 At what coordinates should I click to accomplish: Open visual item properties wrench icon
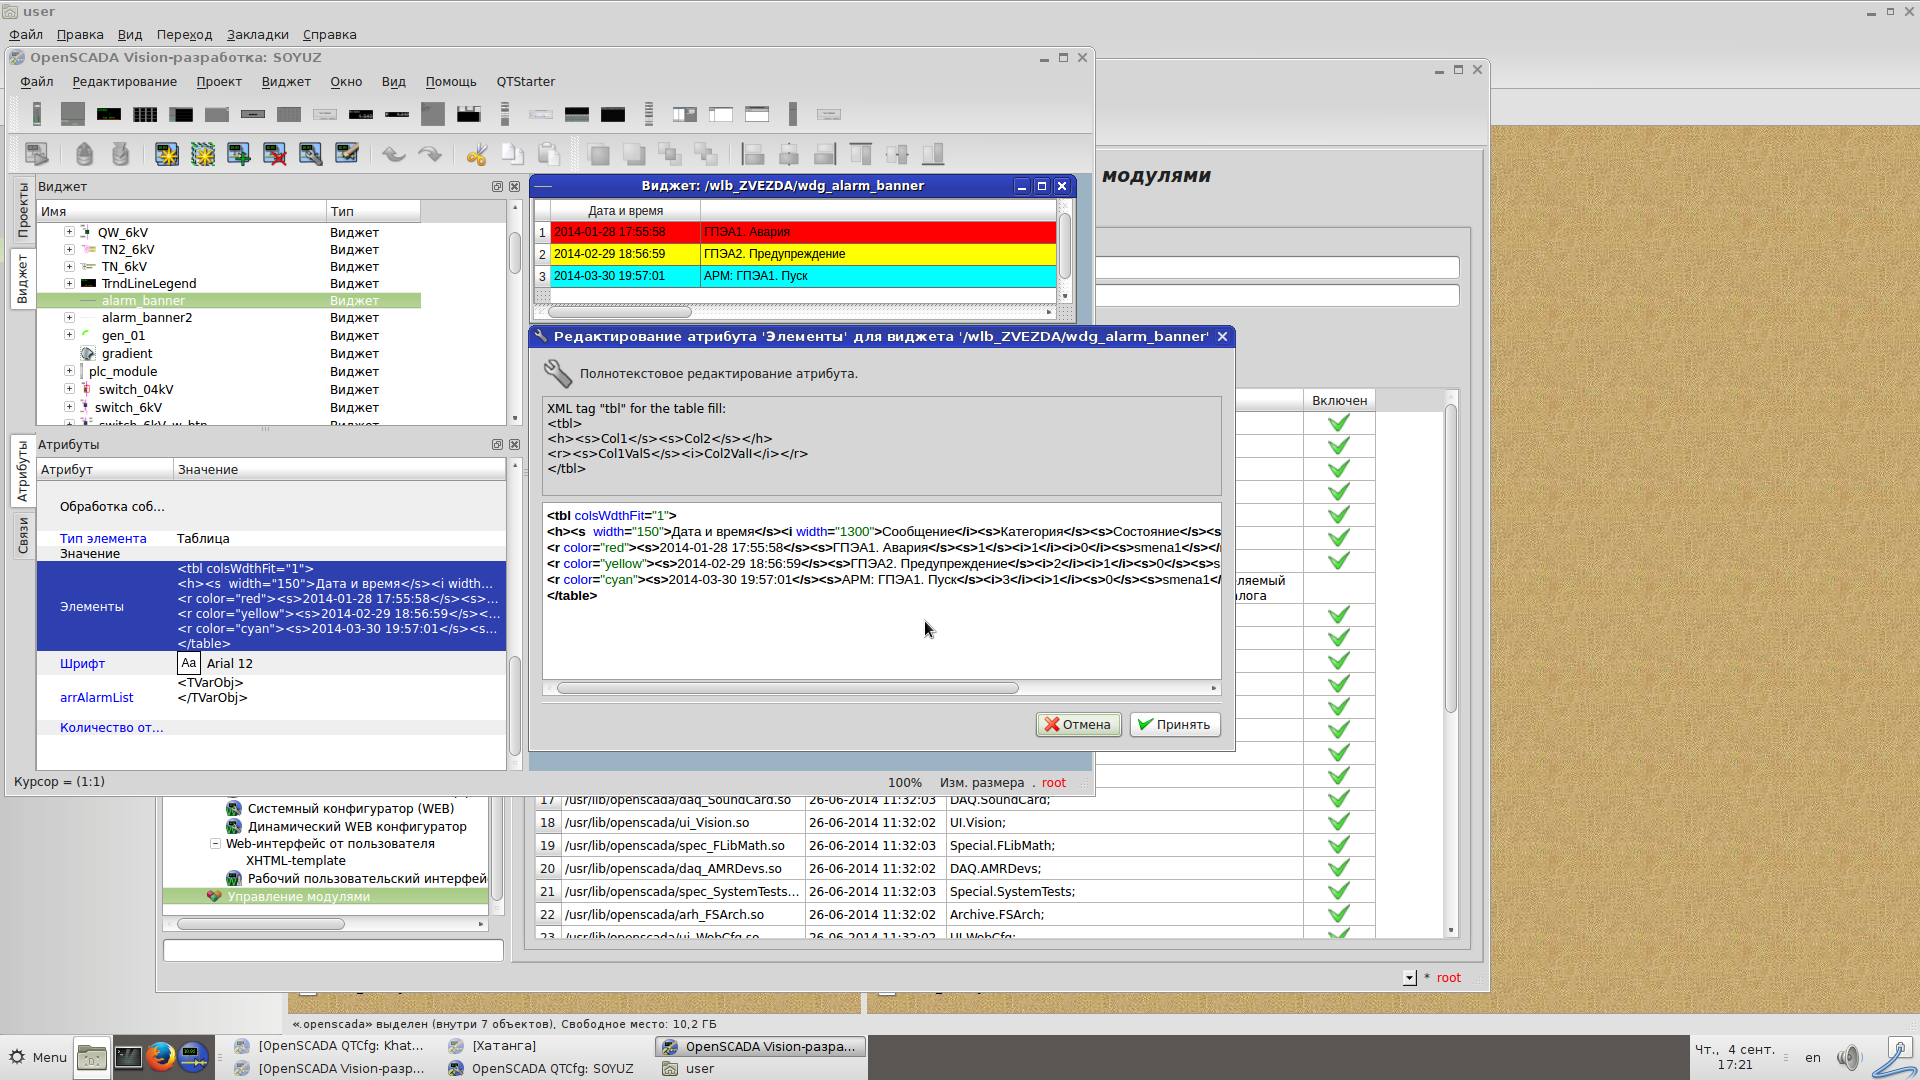(x=310, y=154)
